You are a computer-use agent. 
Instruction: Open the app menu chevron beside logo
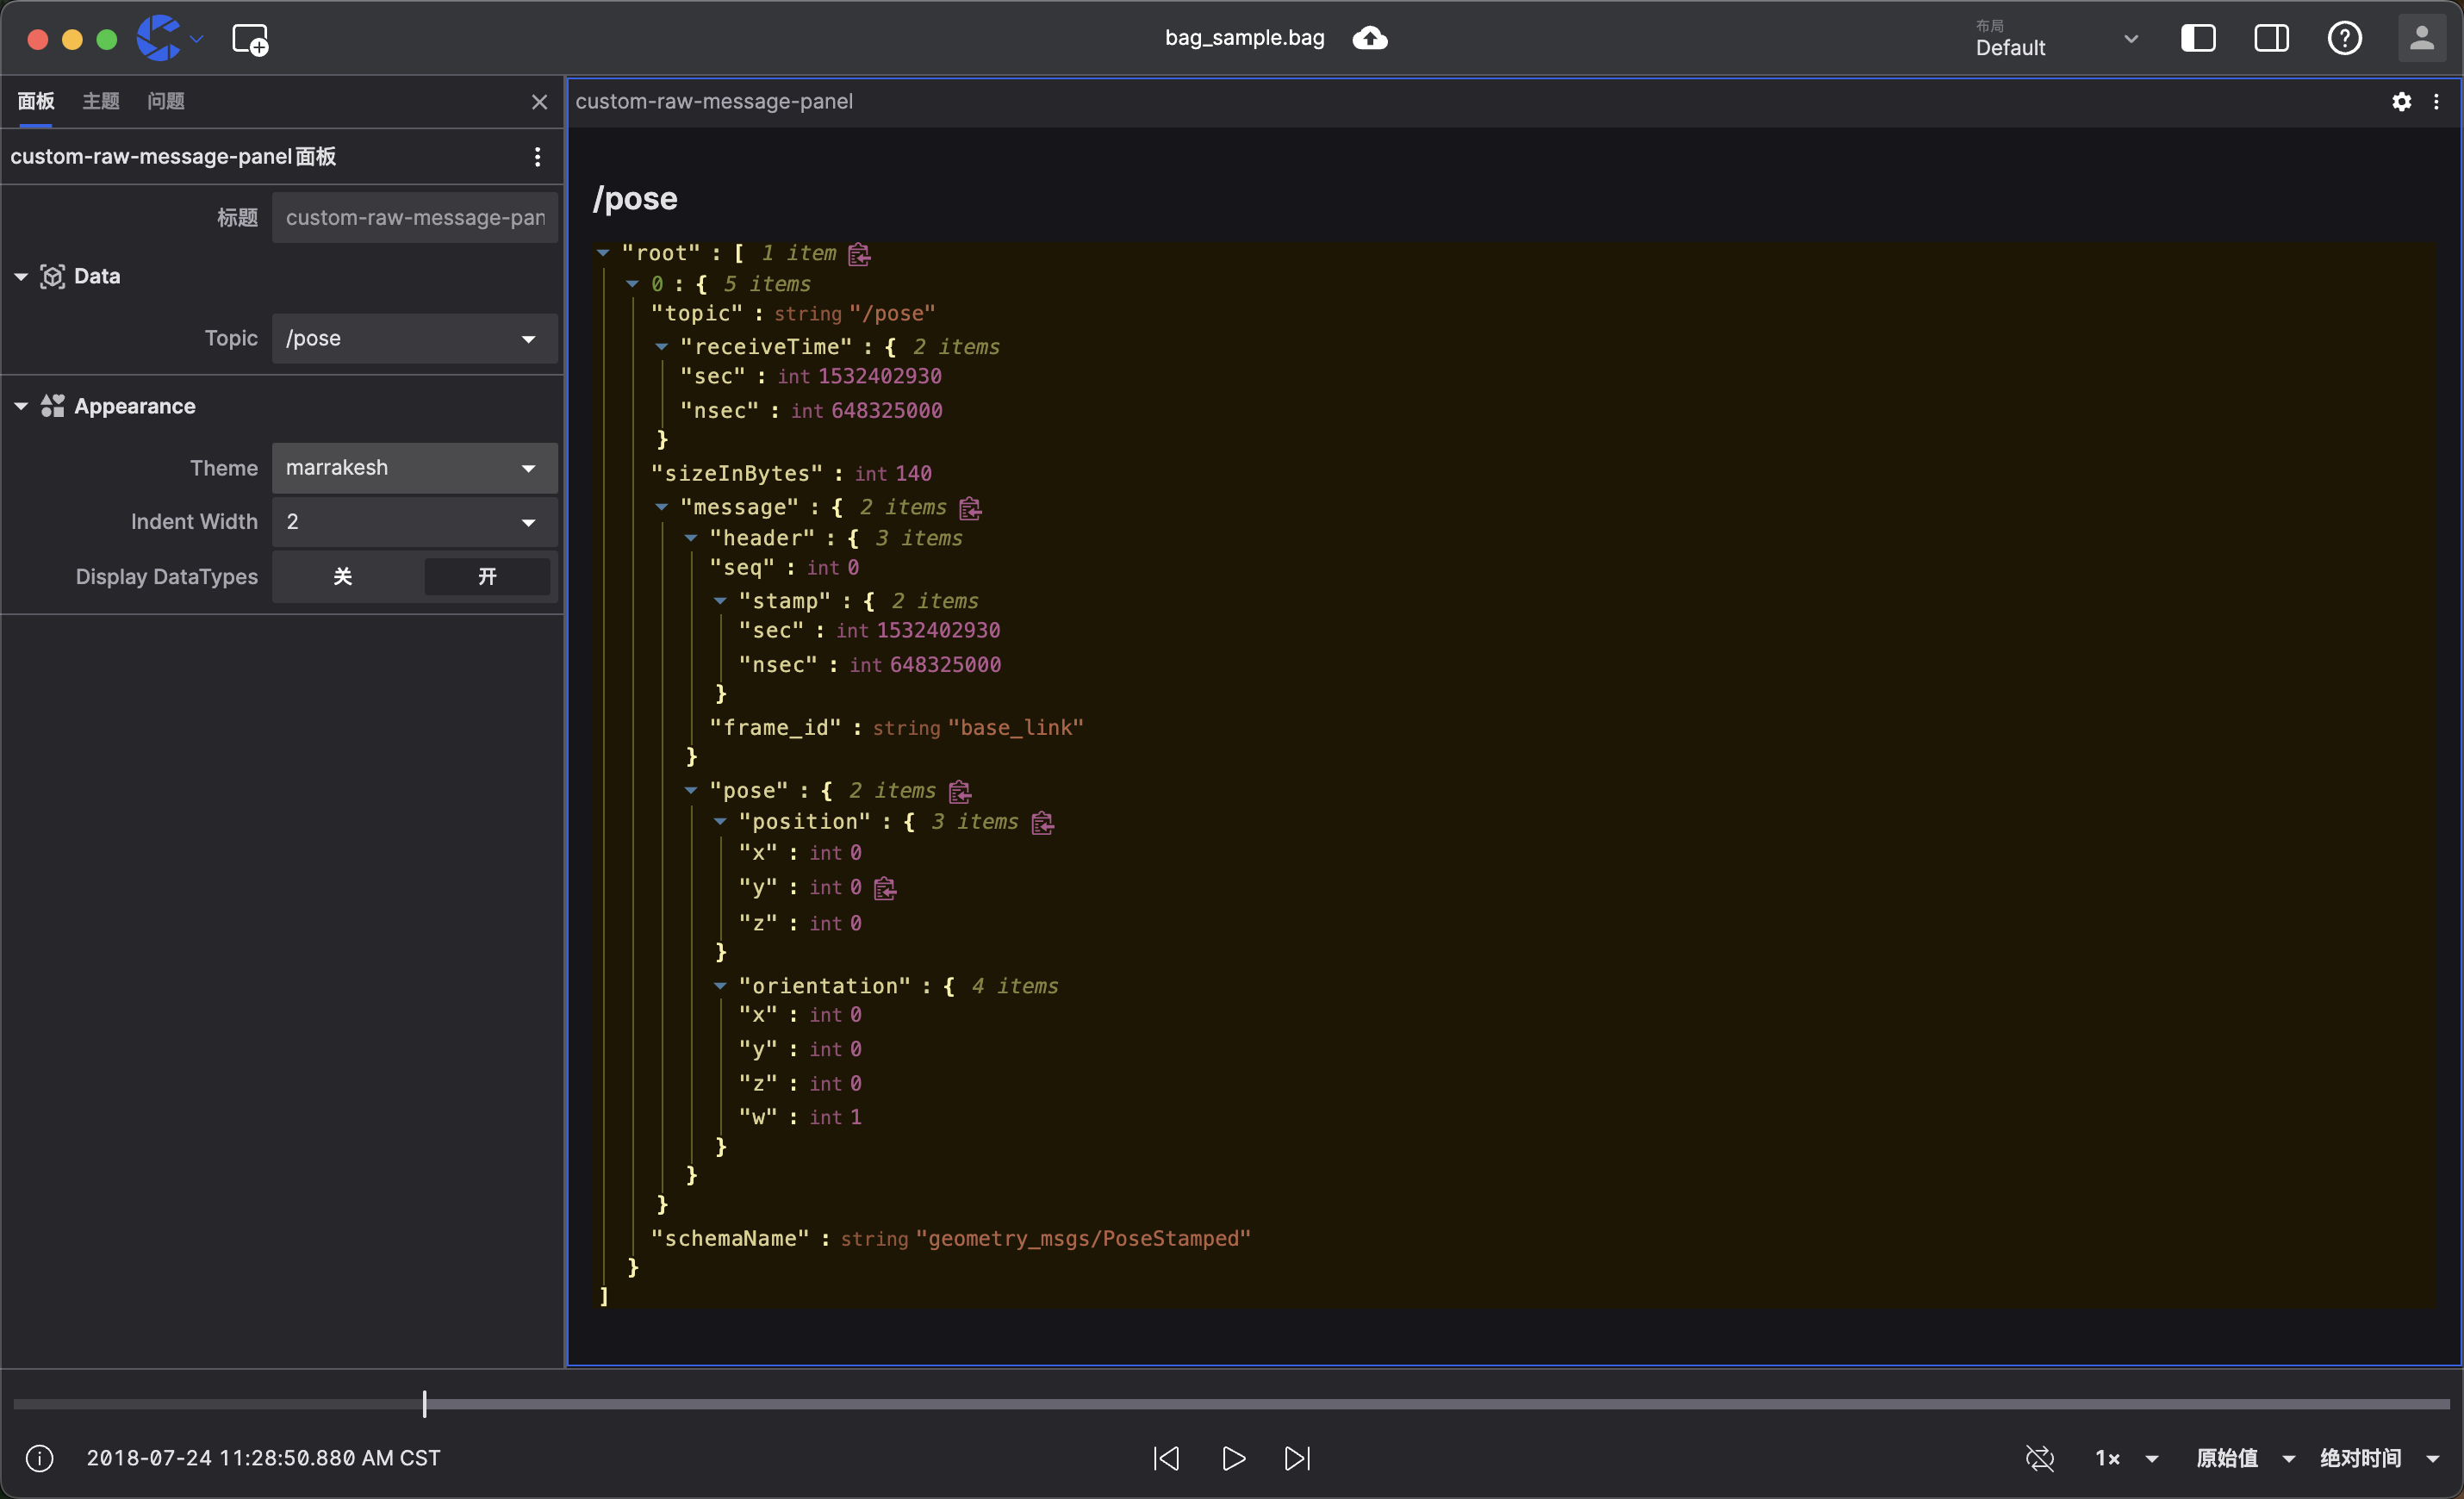point(197,39)
